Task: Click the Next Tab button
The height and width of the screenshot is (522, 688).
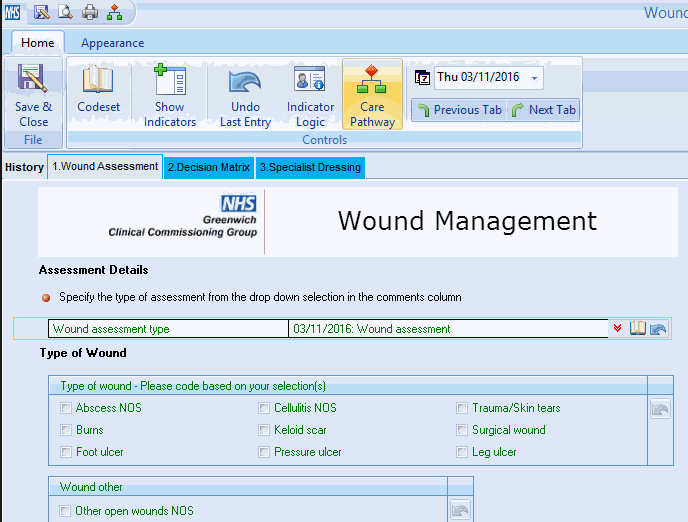Action: (544, 110)
